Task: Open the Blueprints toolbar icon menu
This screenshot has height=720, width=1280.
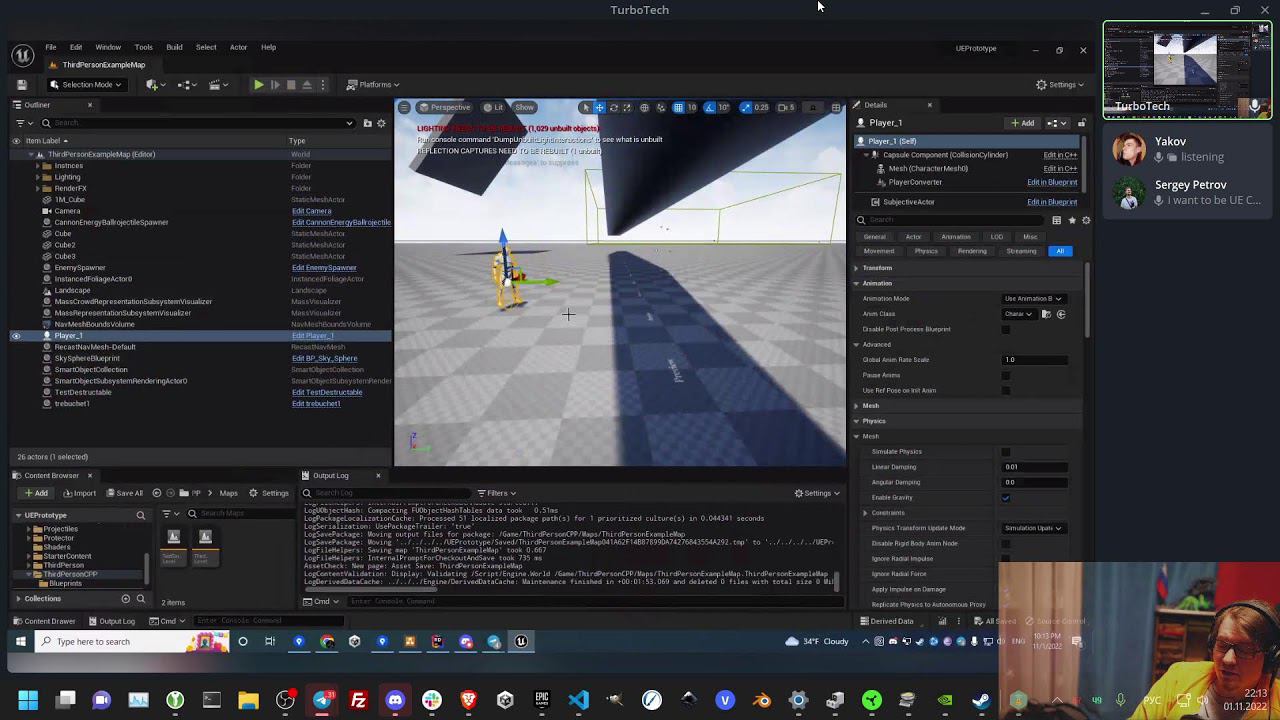Action: (187, 85)
